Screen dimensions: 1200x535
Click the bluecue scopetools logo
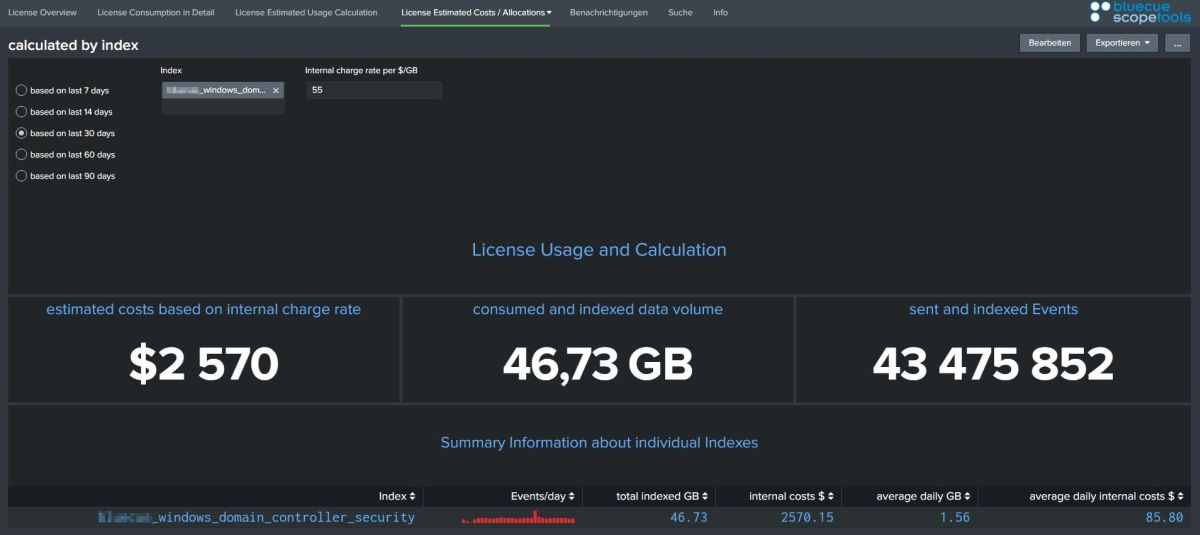(1140, 12)
